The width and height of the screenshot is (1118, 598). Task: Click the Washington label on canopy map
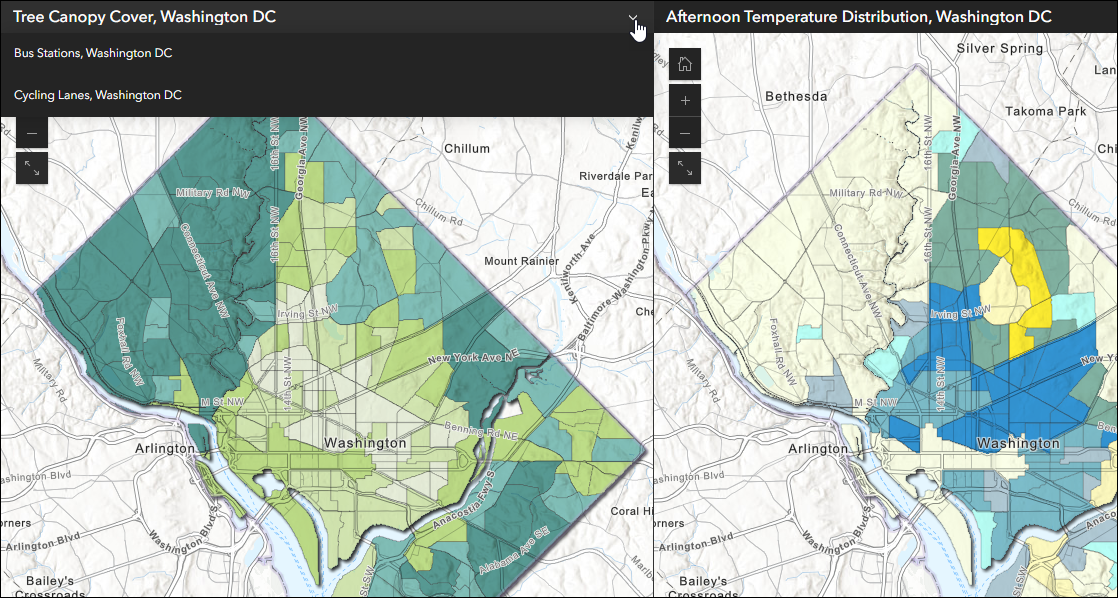pos(365,443)
